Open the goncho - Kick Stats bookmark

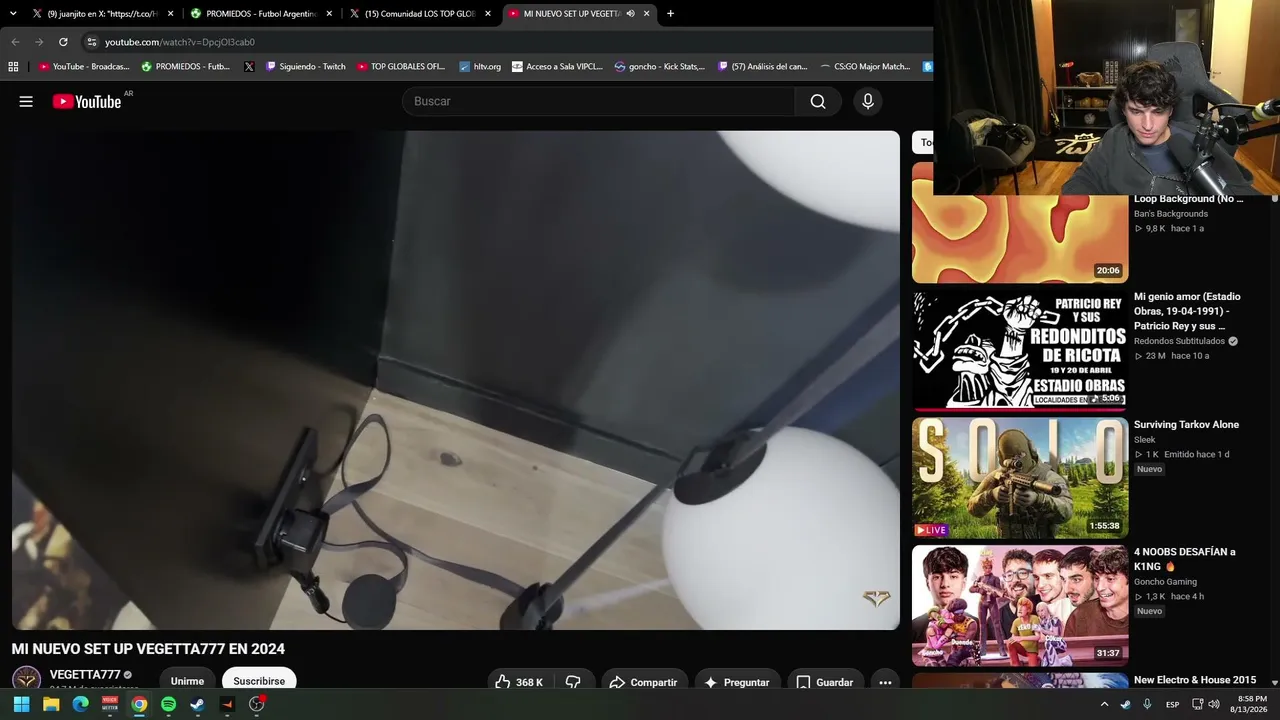tap(660, 67)
